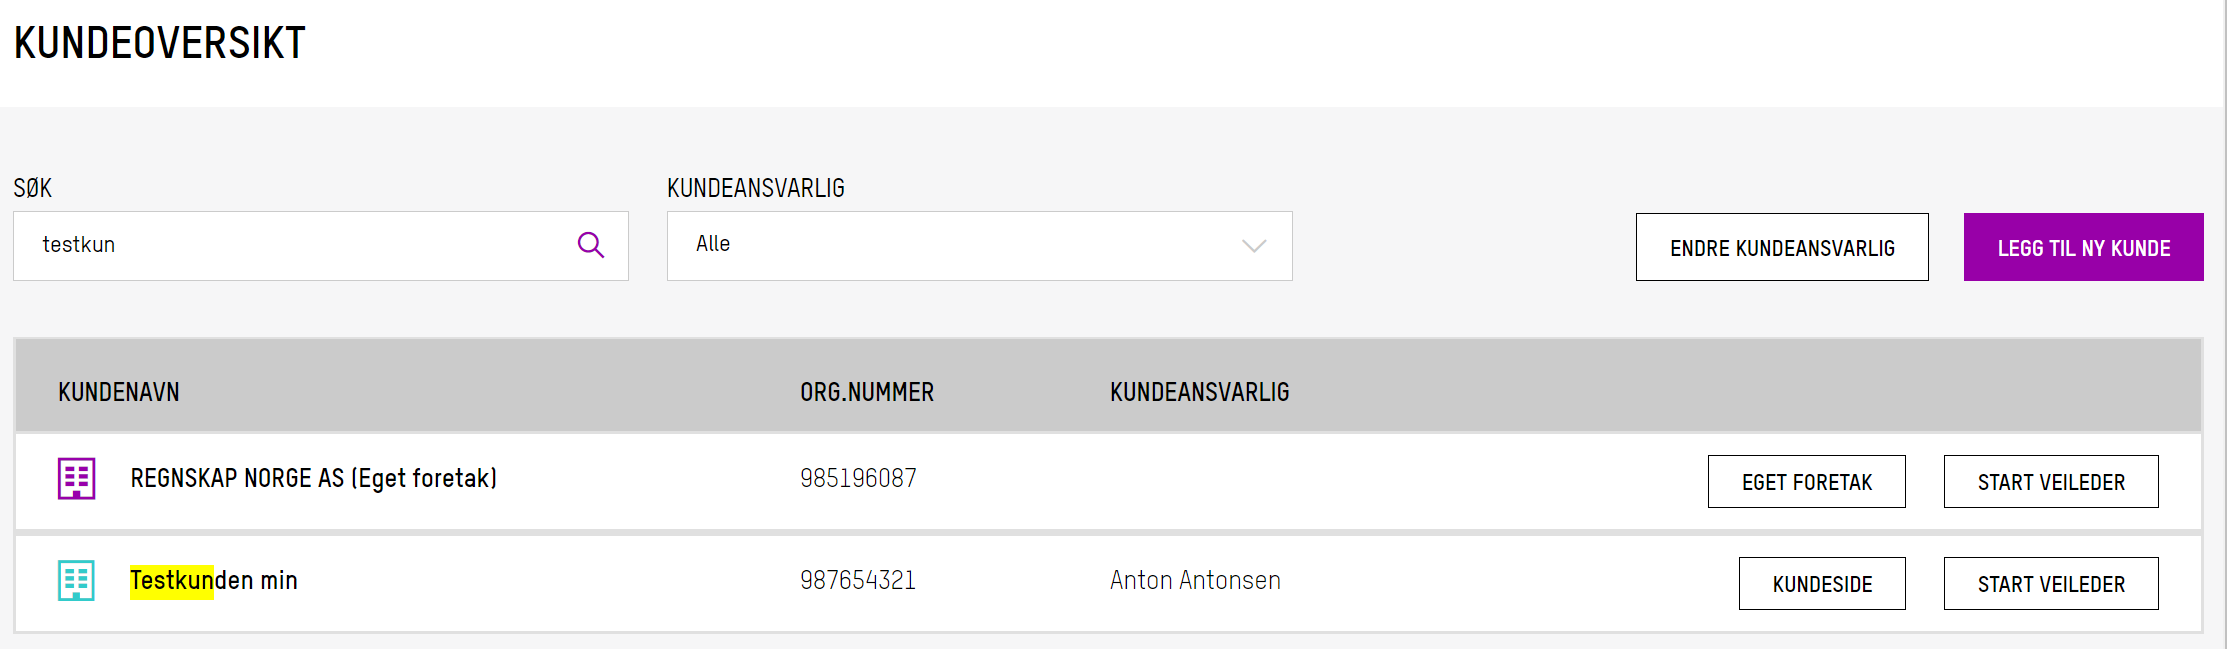The height and width of the screenshot is (649, 2227).
Task: Click org number 987654321
Action: pos(858,581)
